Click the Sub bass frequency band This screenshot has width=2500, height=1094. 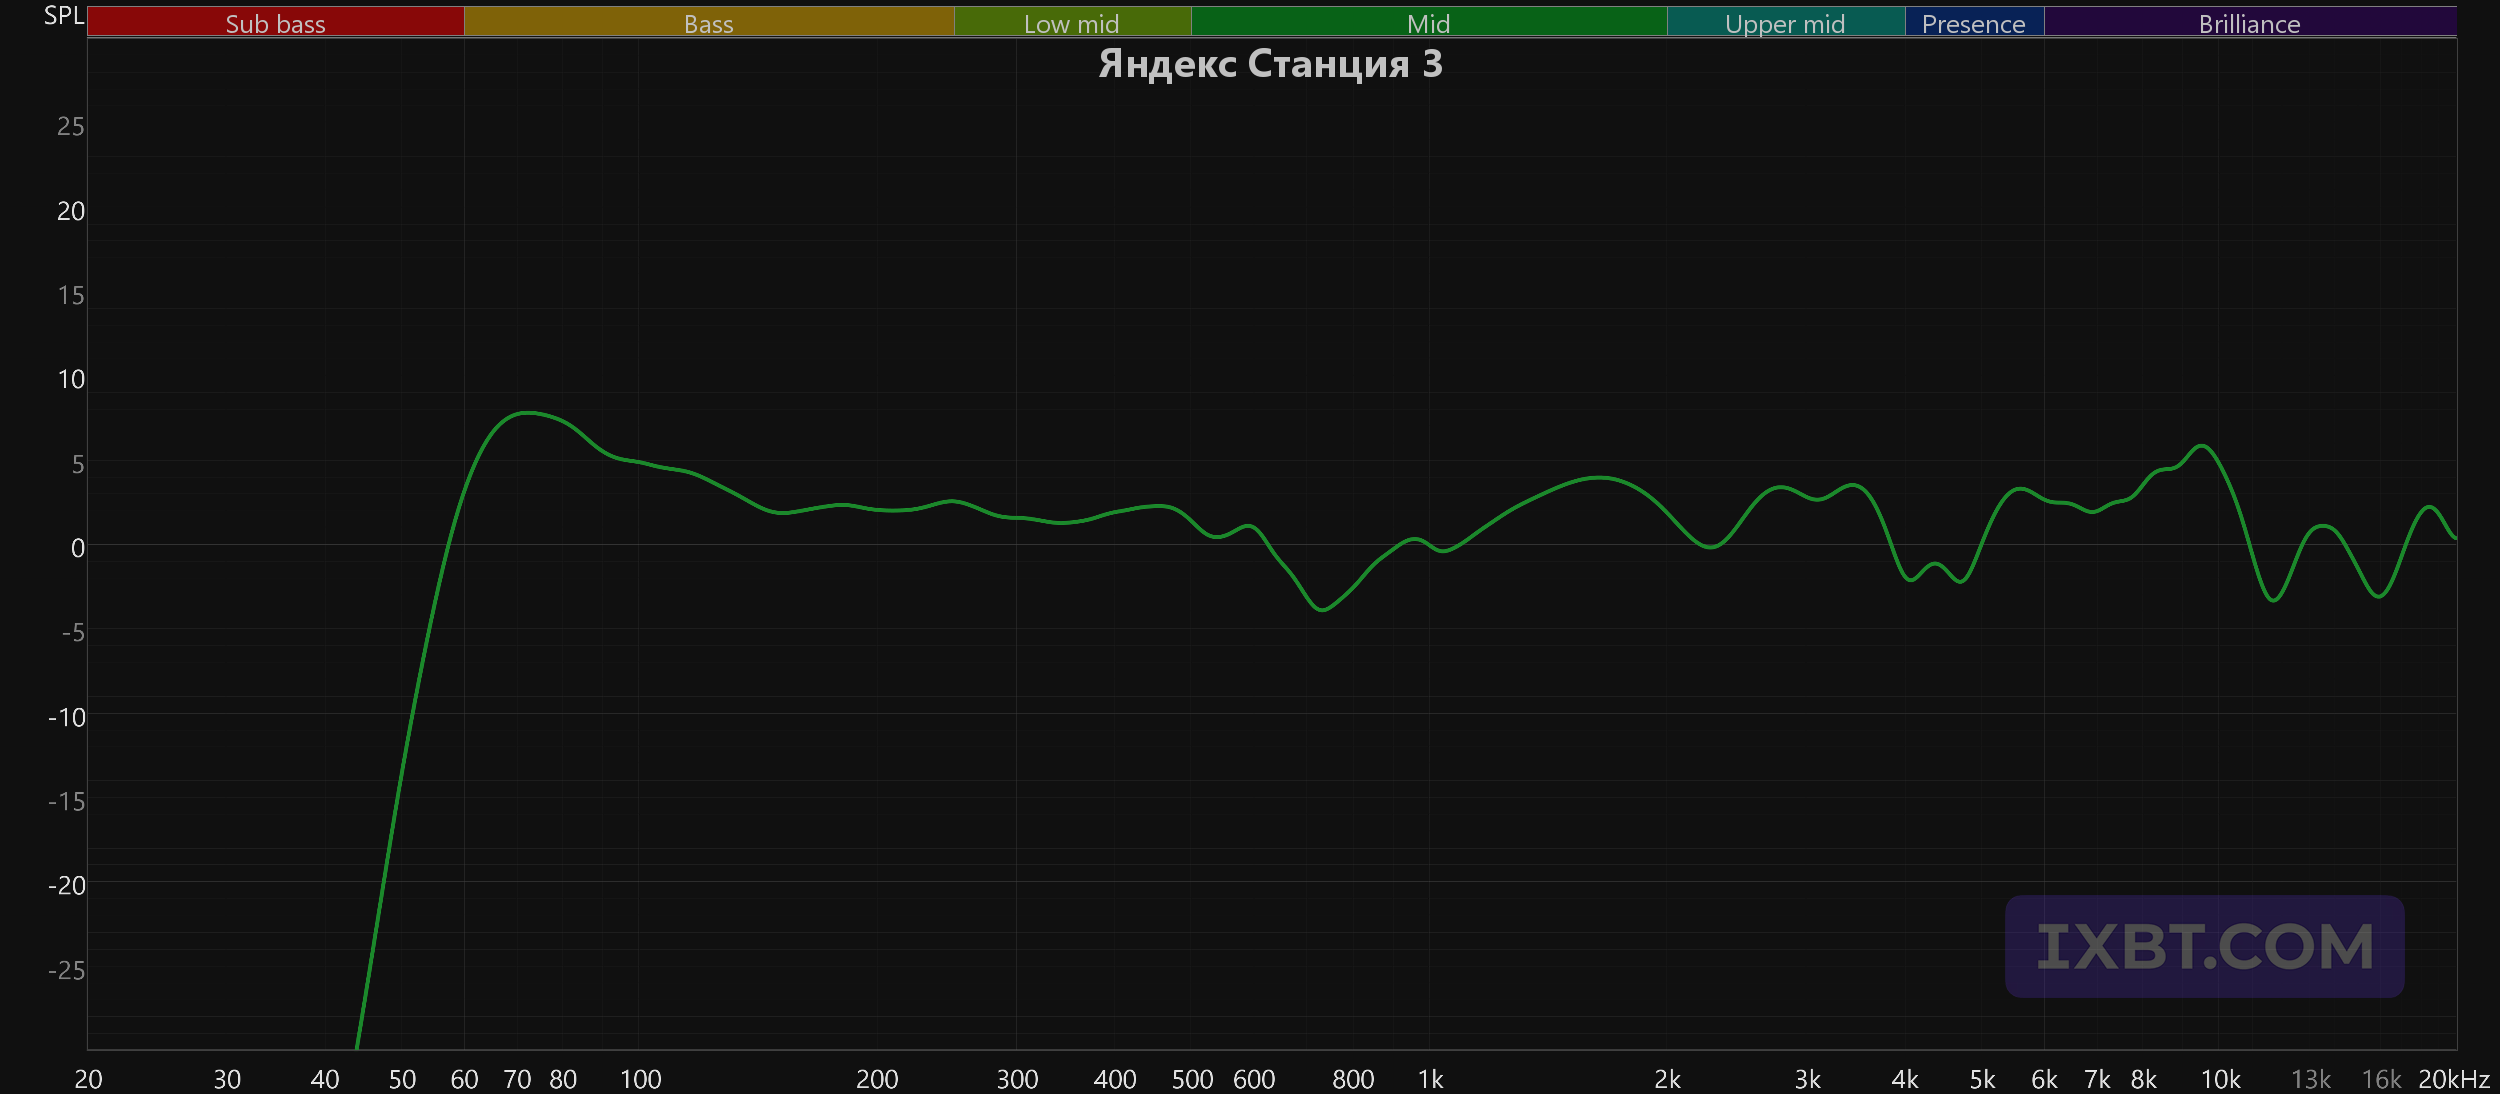(x=275, y=22)
